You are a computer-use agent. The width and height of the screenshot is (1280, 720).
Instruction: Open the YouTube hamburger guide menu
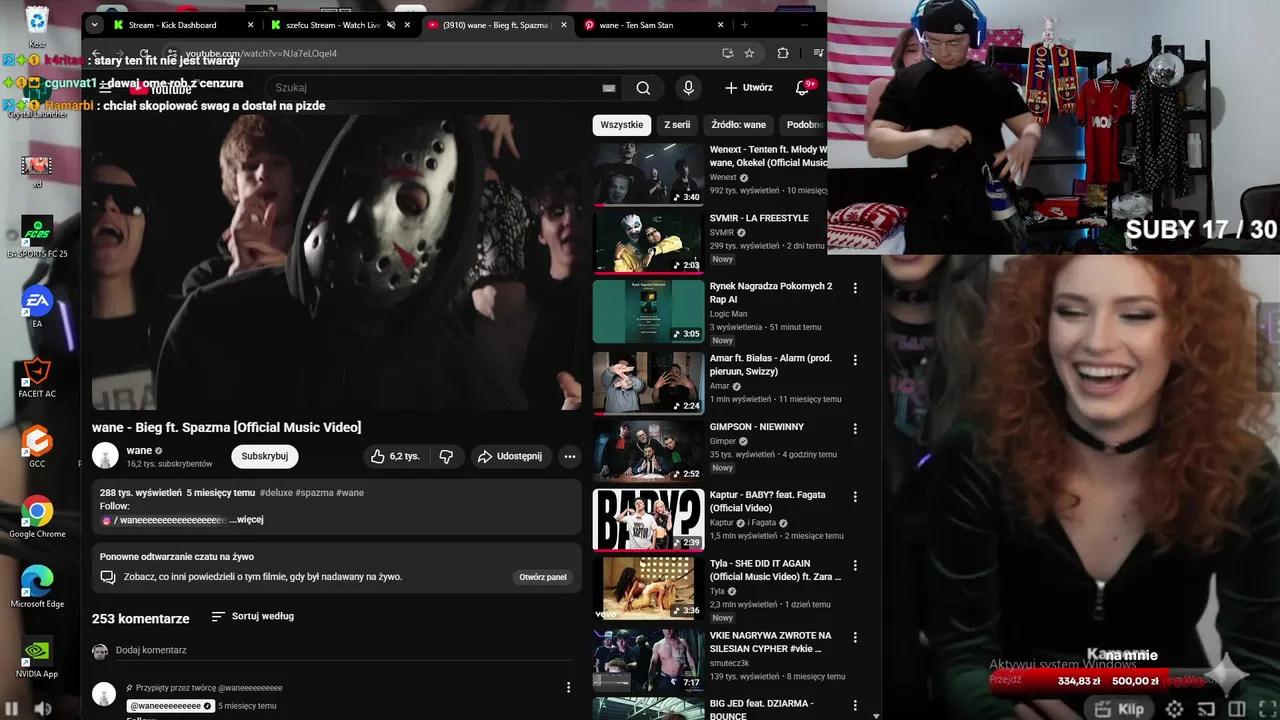105,88
